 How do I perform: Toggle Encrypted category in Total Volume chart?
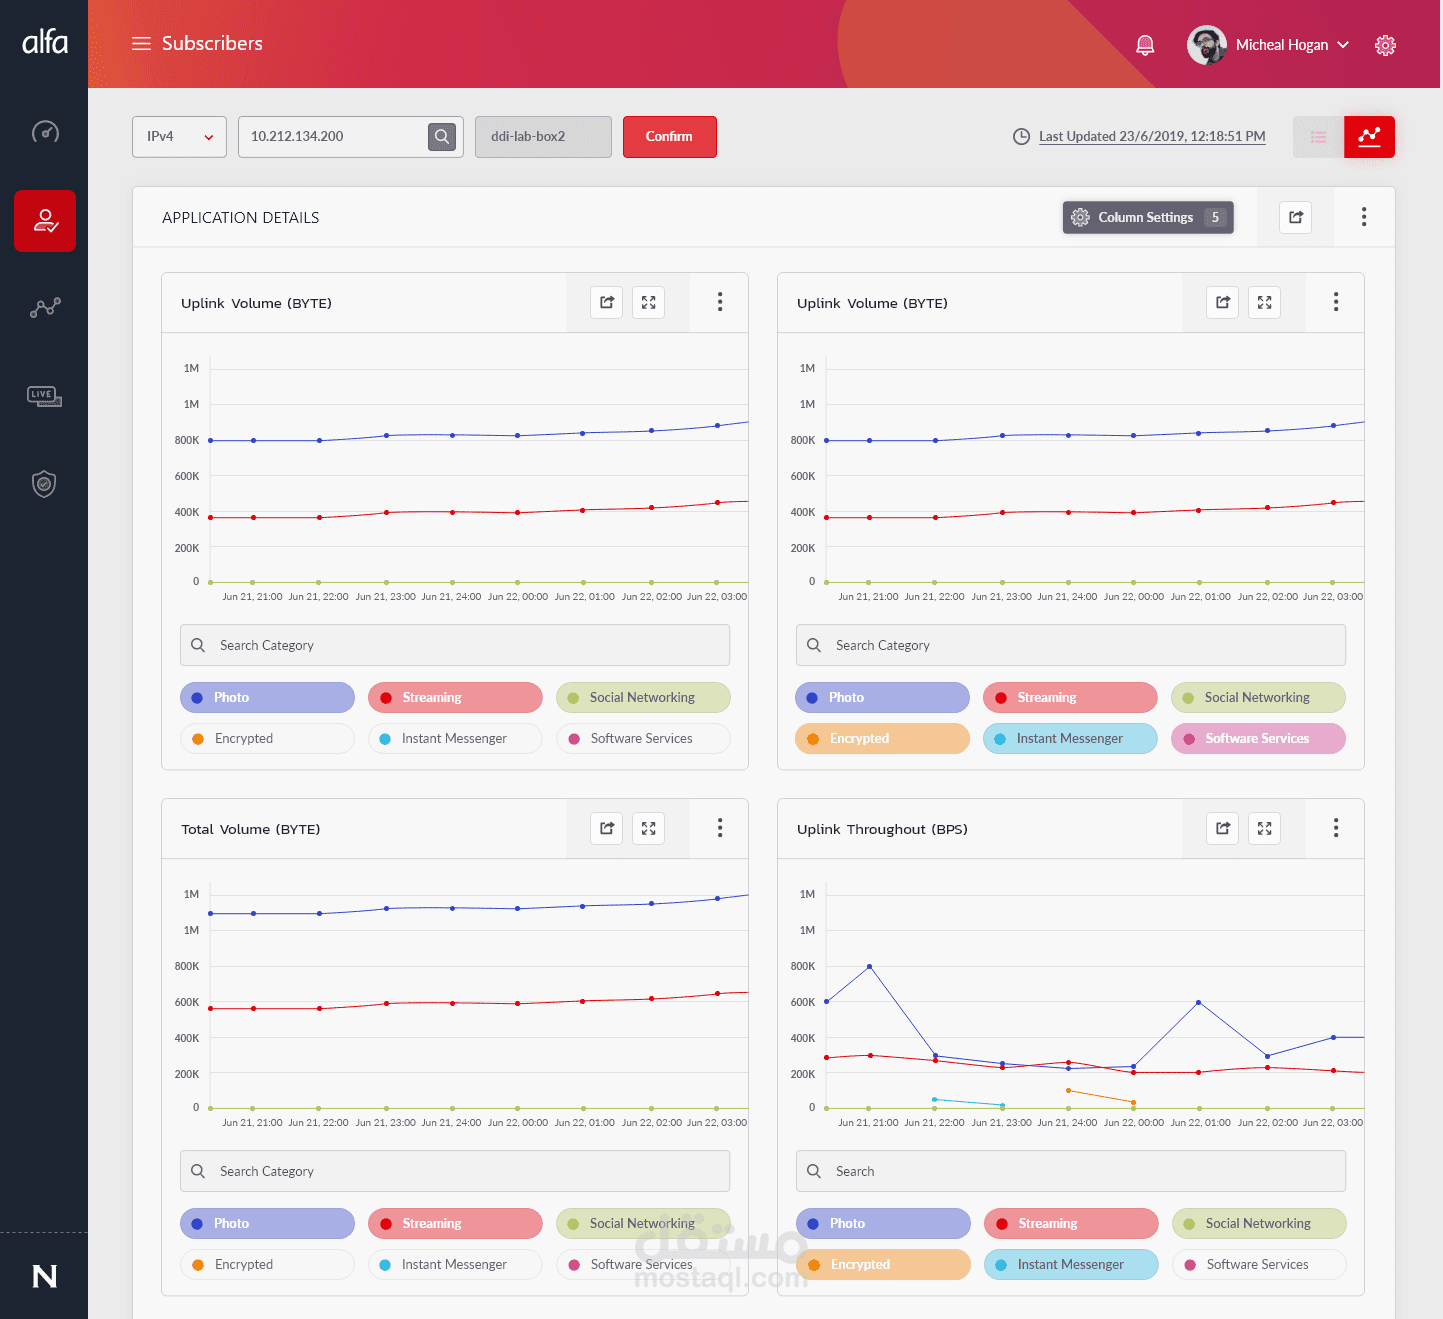tap(267, 1264)
